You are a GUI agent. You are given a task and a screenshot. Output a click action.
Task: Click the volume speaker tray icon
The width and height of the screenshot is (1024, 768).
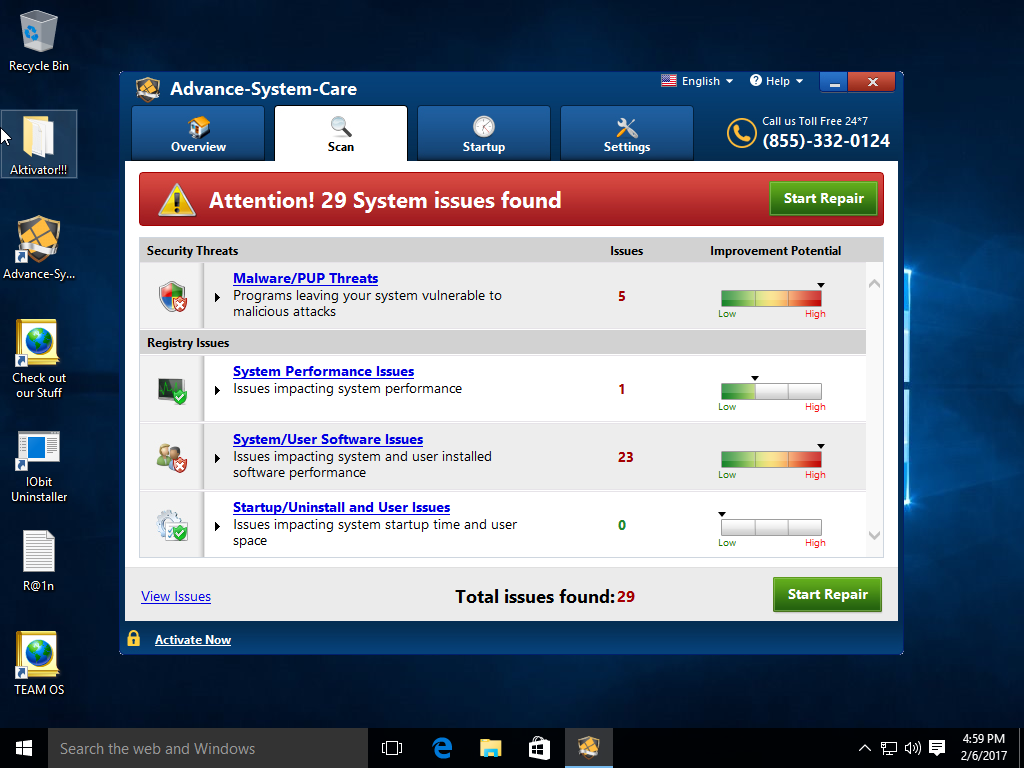[x=912, y=748]
